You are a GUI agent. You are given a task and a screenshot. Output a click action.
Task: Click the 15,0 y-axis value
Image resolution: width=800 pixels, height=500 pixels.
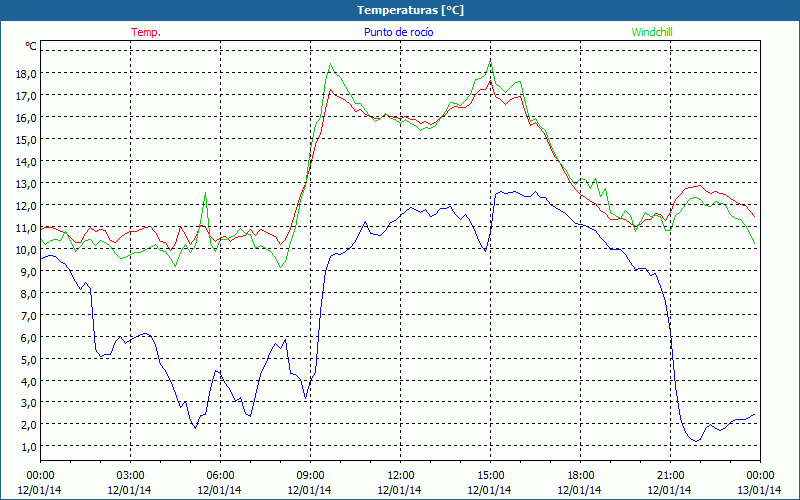click(27, 140)
